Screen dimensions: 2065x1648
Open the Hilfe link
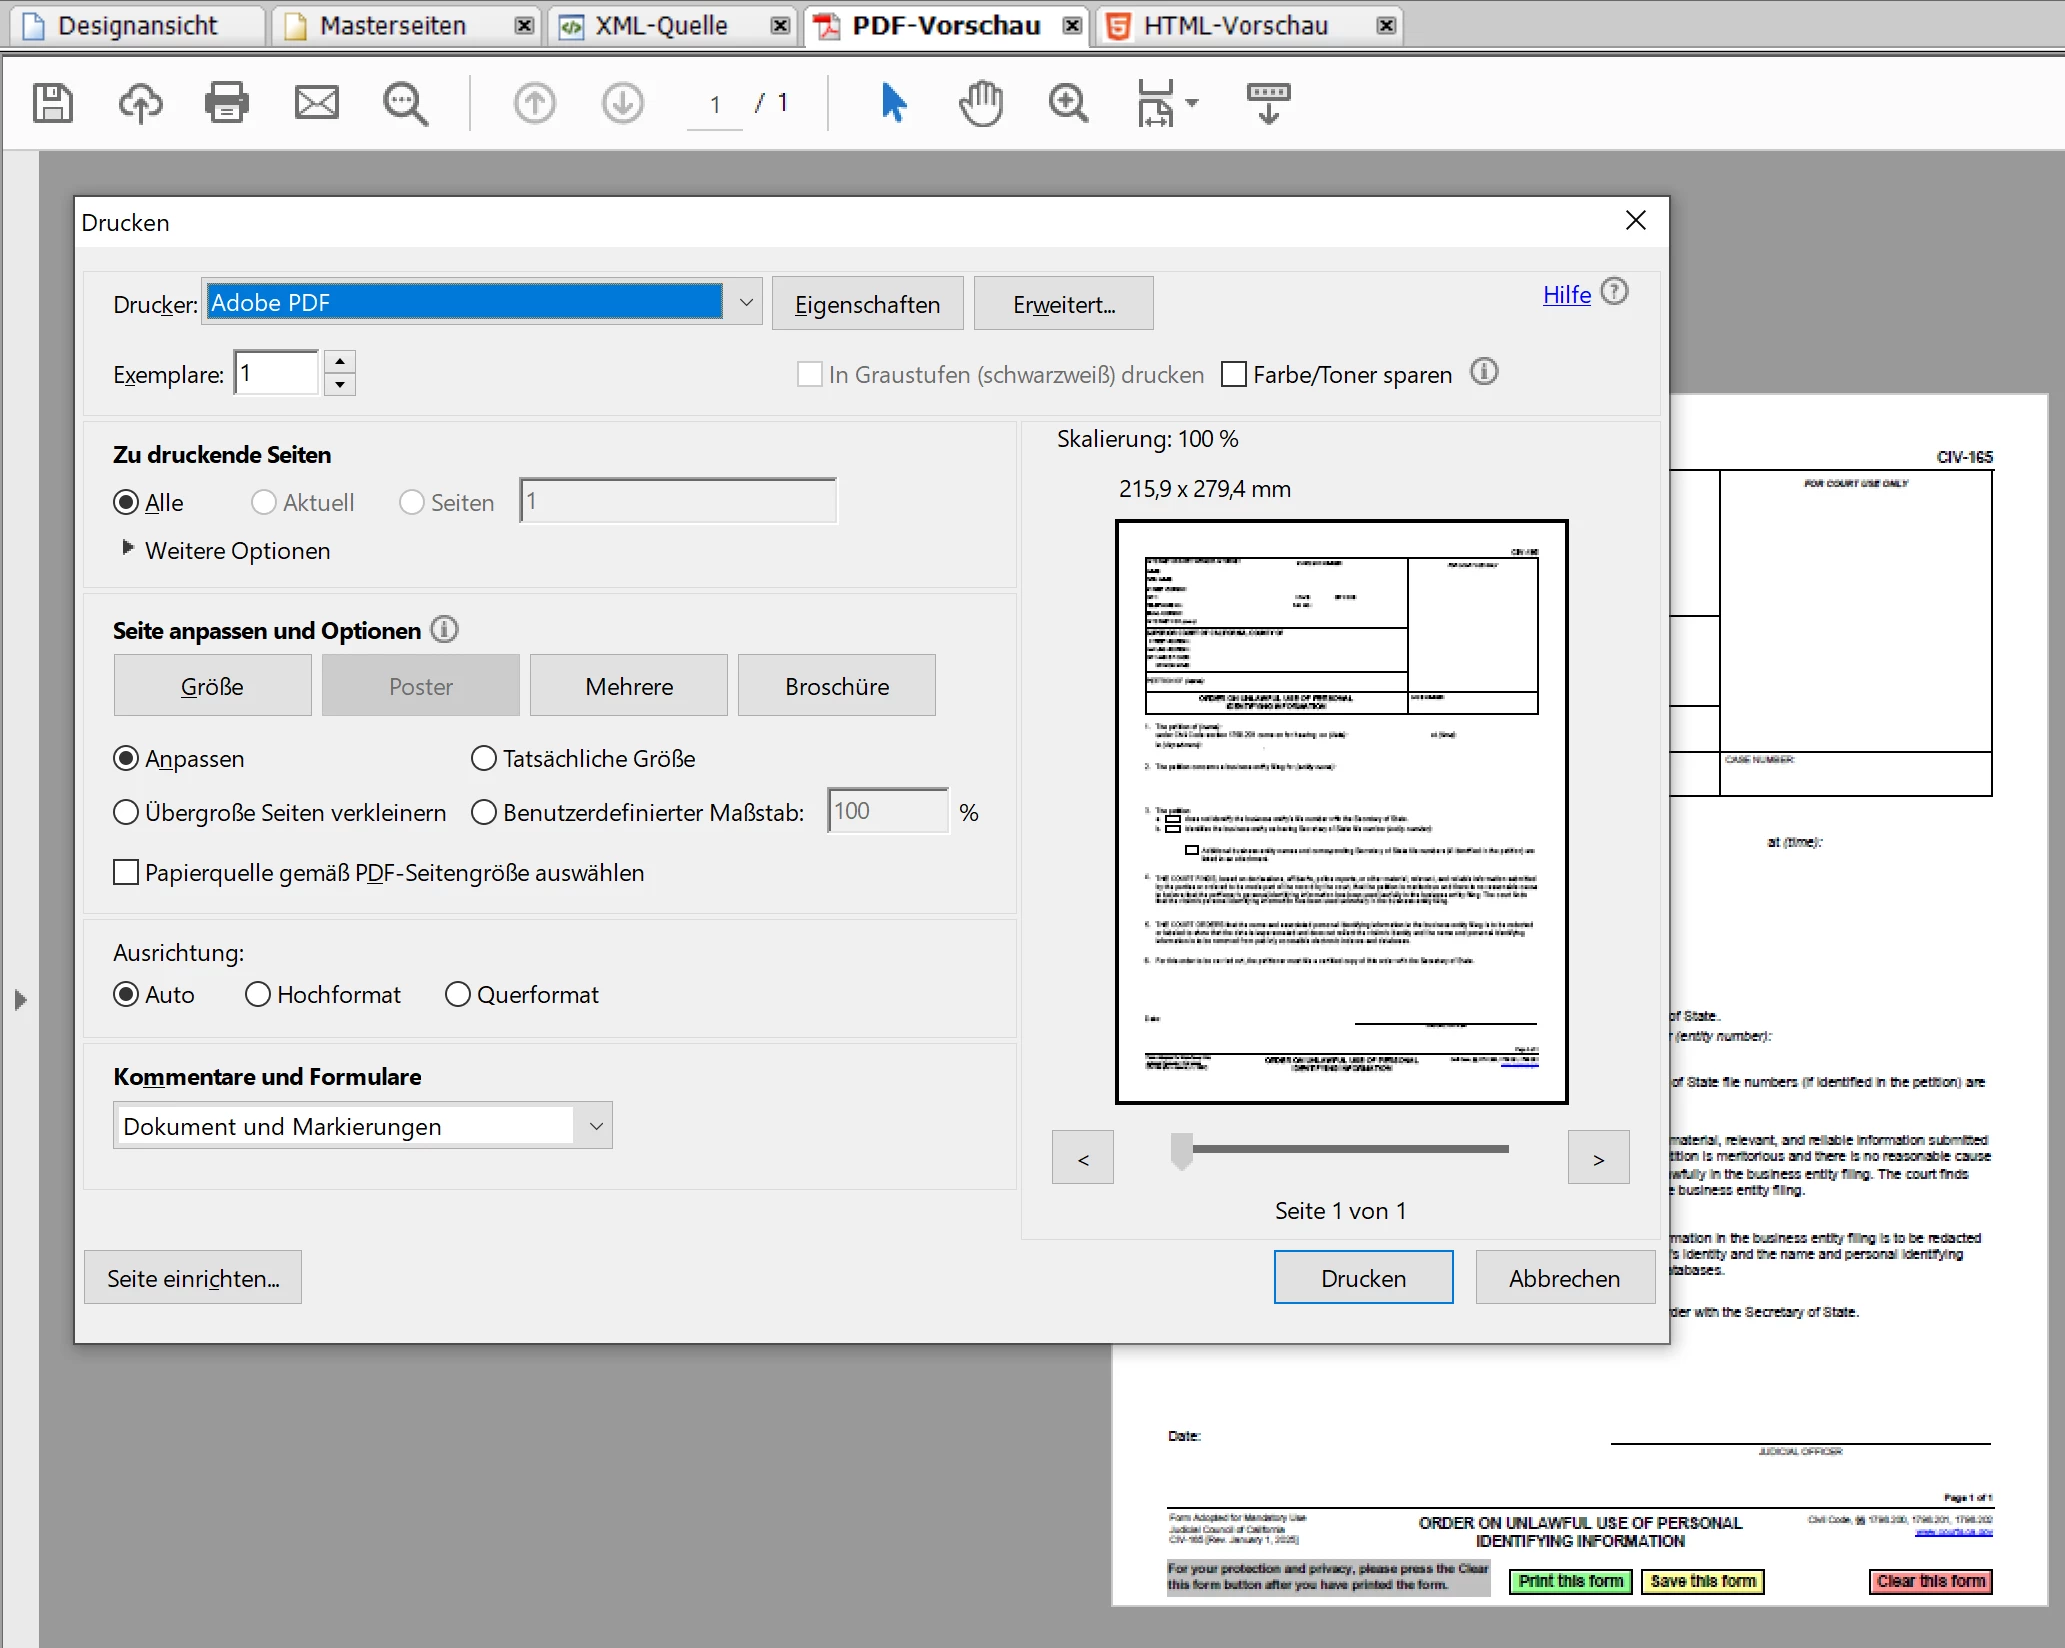pos(1566,295)
